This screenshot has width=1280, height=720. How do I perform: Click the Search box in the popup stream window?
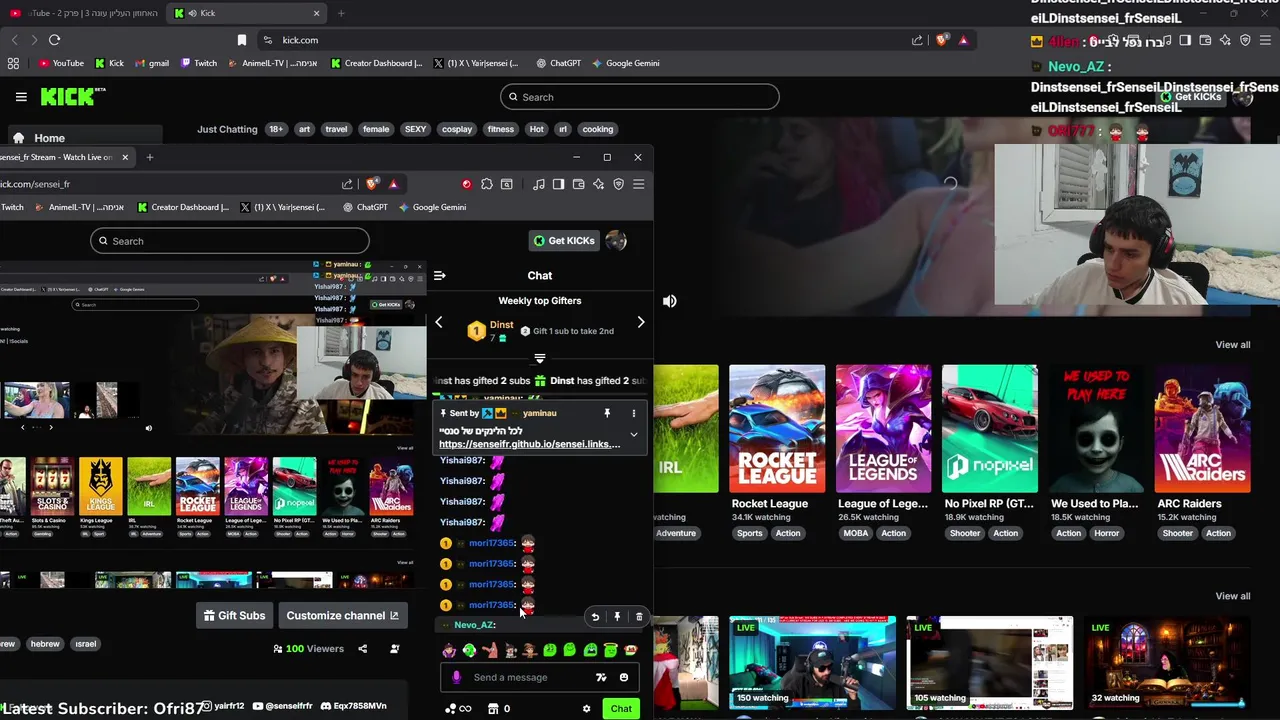pos(230,241)
